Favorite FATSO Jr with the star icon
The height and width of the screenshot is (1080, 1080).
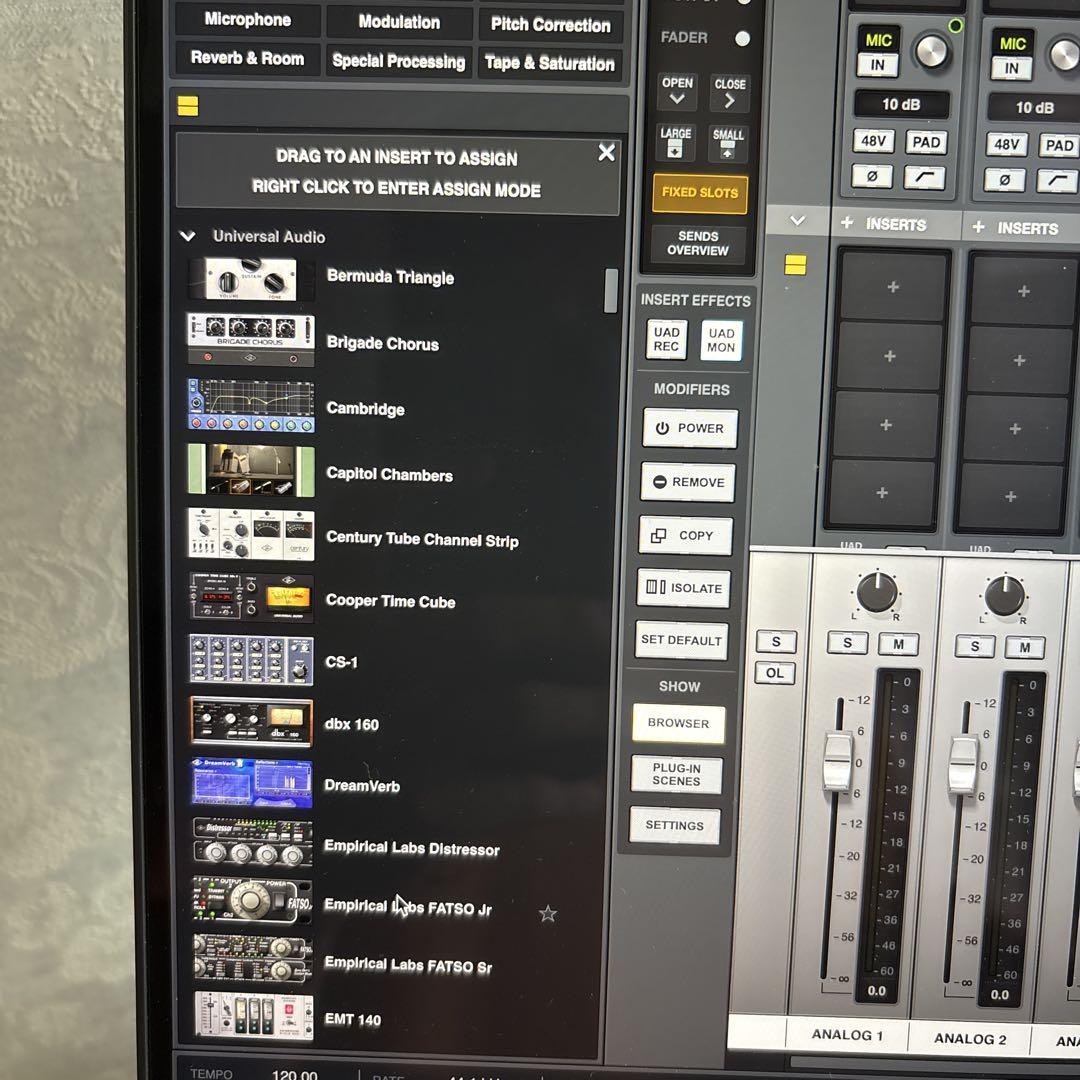click(x=548, y=913)
